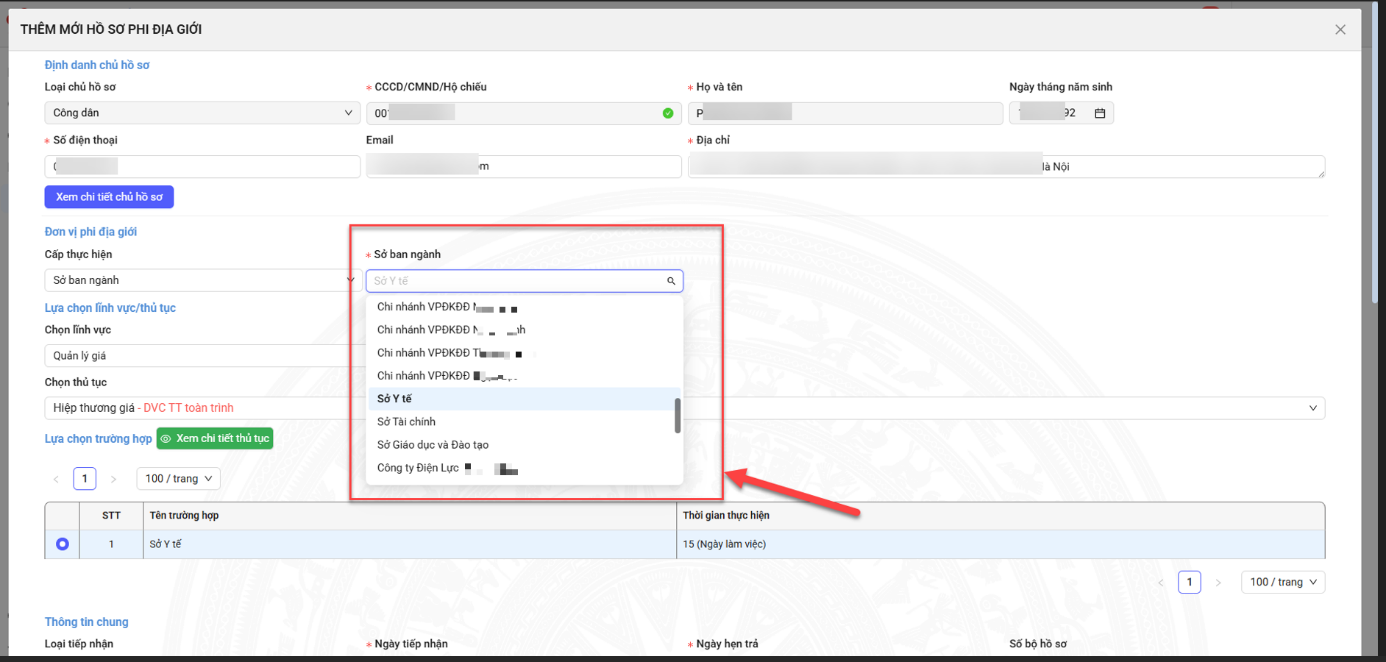The width and height of the screenshot is (1386, 662).
Task: Select Sở Tài chính from the list
Action: 406,422
